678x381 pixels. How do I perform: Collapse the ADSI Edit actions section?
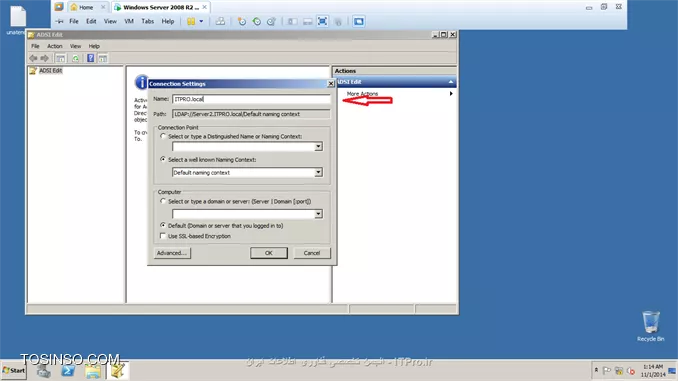pyautogui.click(x=451, y=82)
